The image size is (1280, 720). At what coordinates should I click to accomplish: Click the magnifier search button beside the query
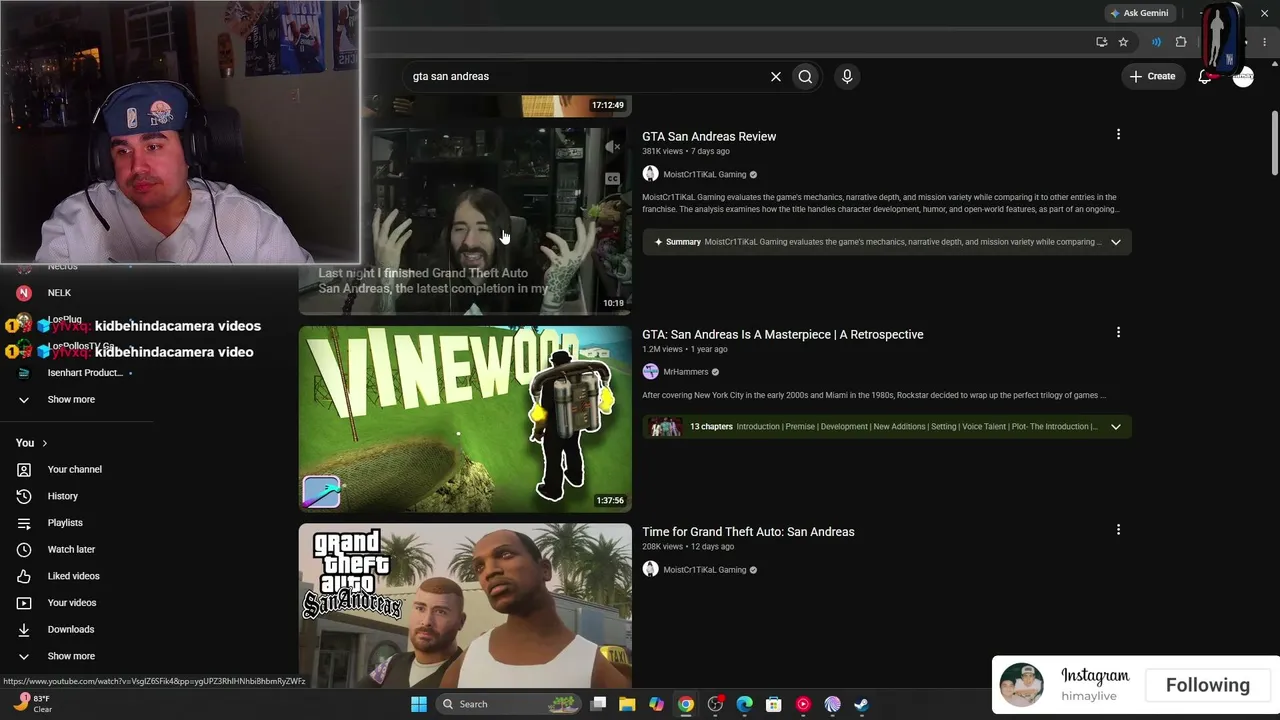click(805, 76)
